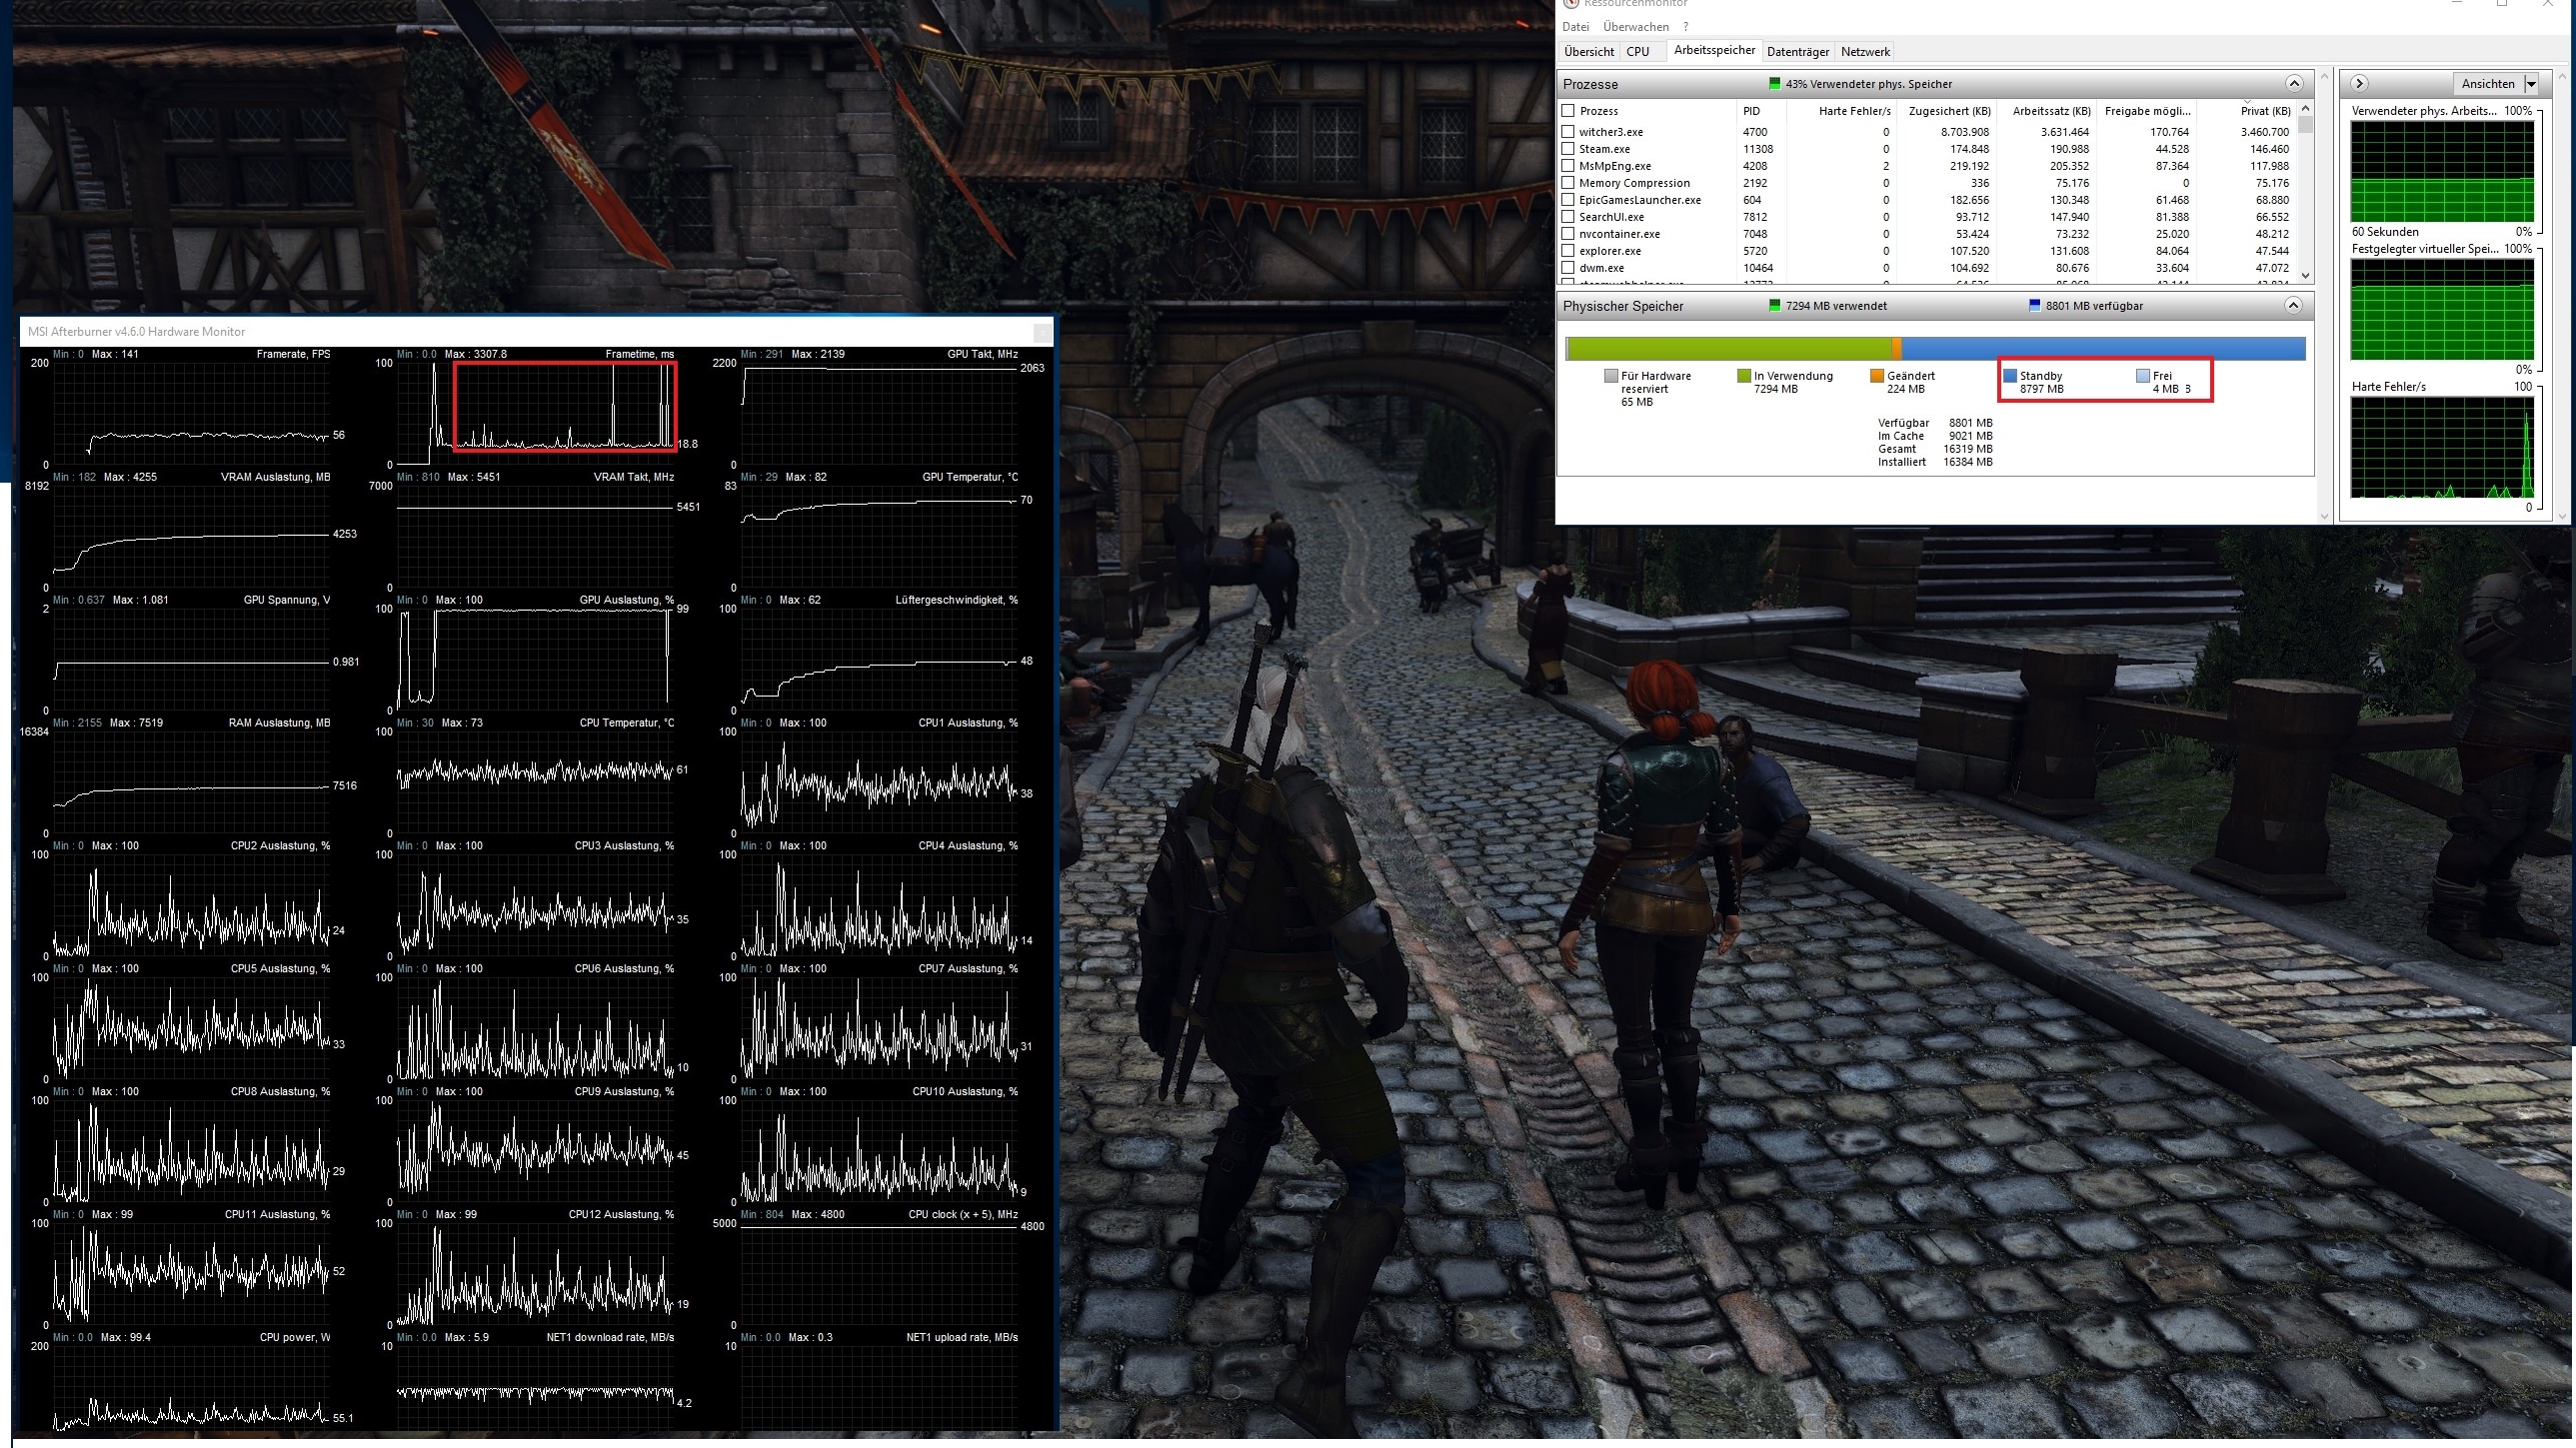Viewport: 2576px width, 1448px height.
Task: Click the orange Geändert legend square
Action: 1877,376
